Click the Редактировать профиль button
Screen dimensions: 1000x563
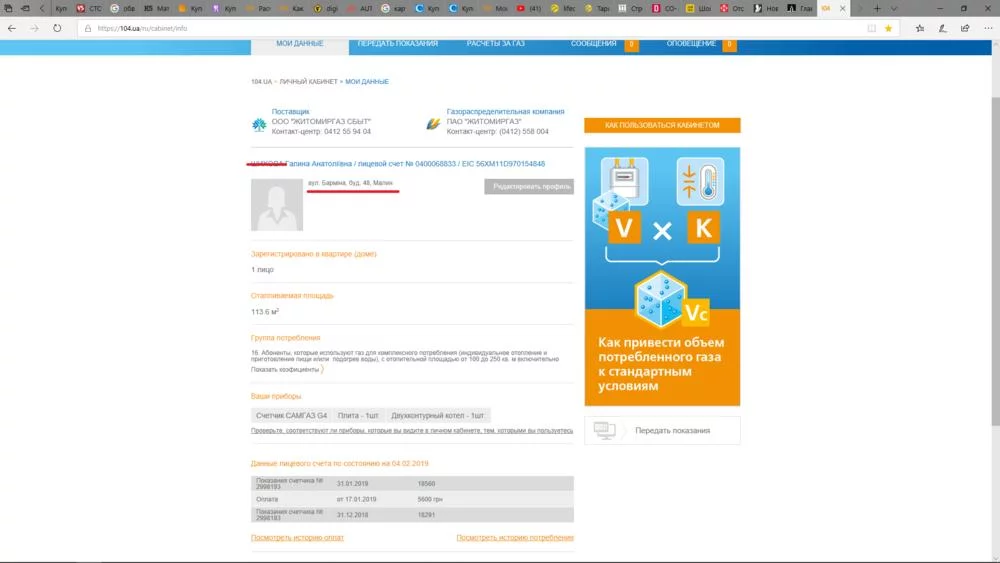pos(529,186)
